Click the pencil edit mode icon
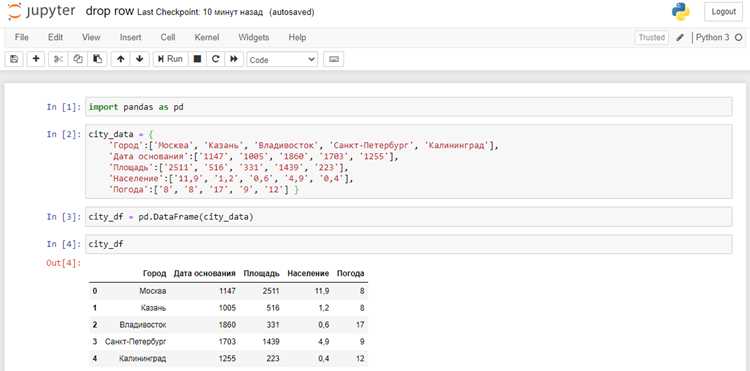750x371 pixels. pos(680,37)
